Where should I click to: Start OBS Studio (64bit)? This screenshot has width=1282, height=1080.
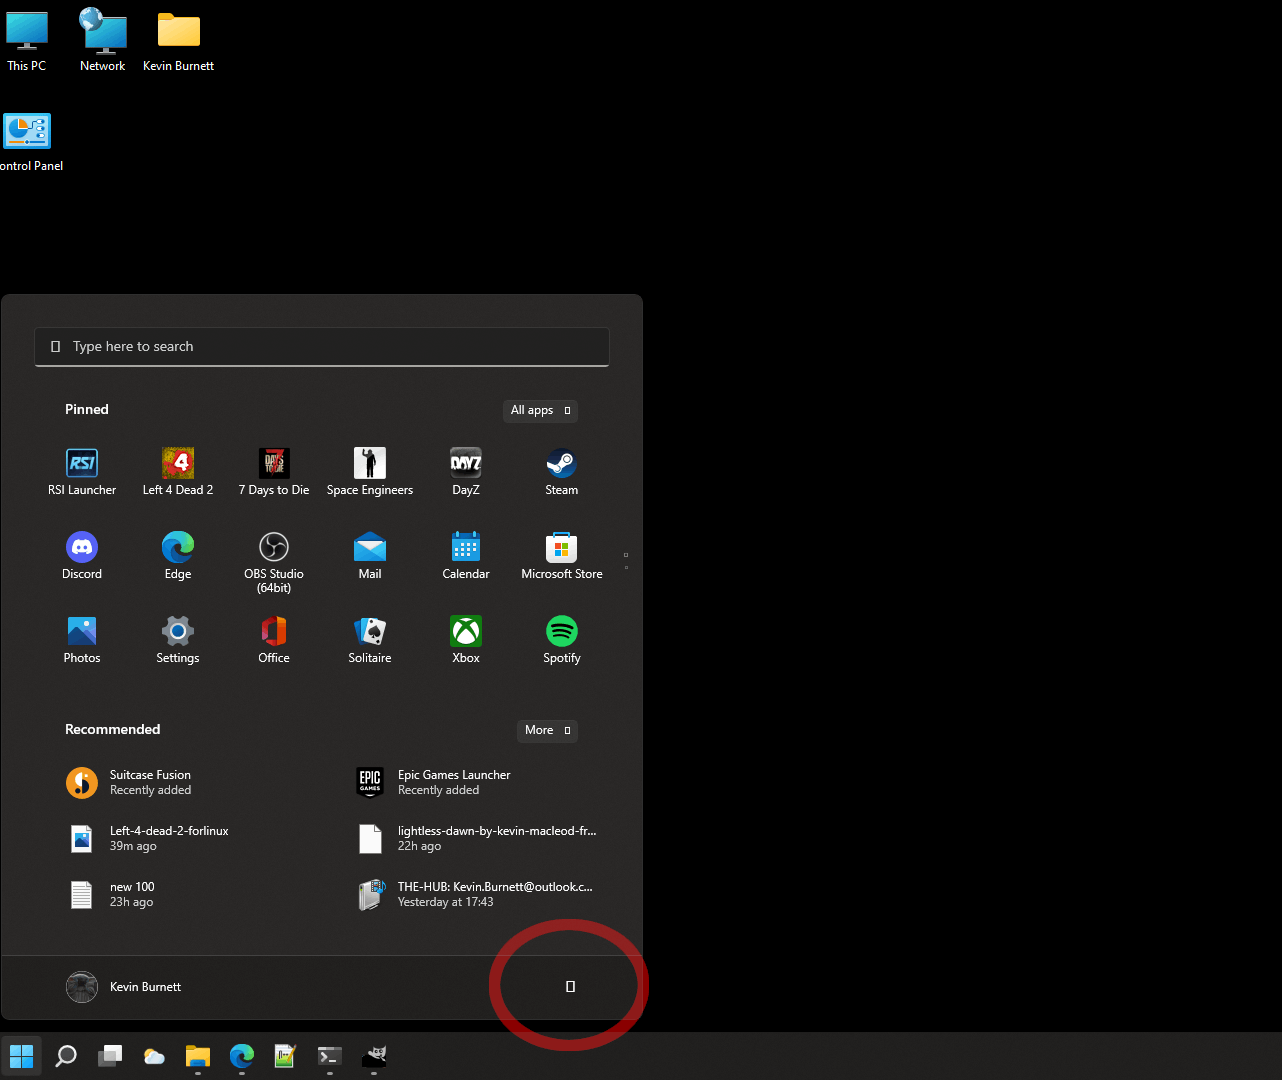[x=273, y=547]
